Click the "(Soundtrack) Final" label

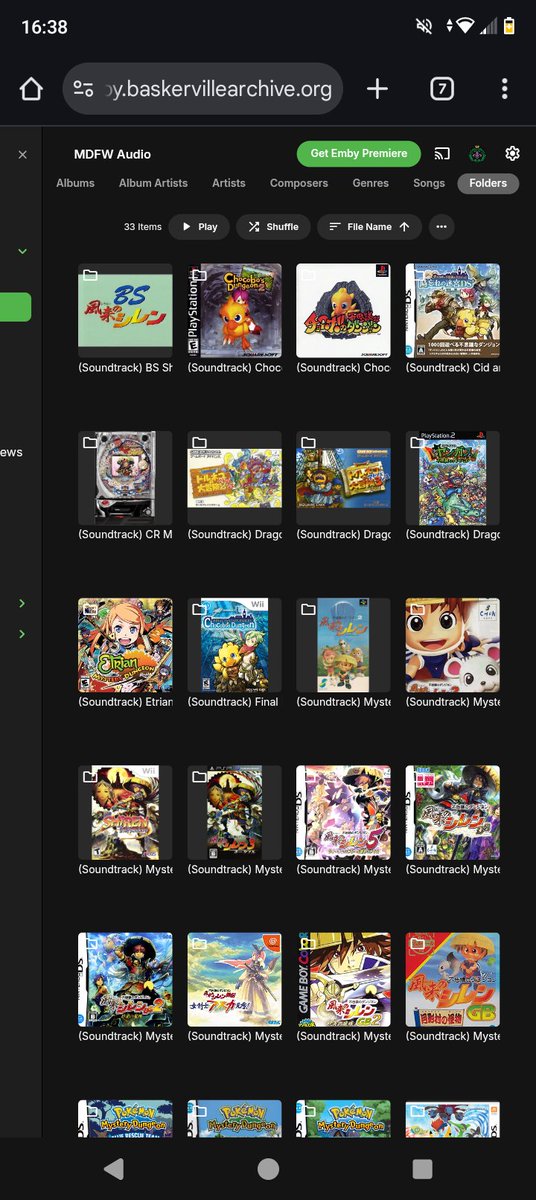(x=234, y=702)
